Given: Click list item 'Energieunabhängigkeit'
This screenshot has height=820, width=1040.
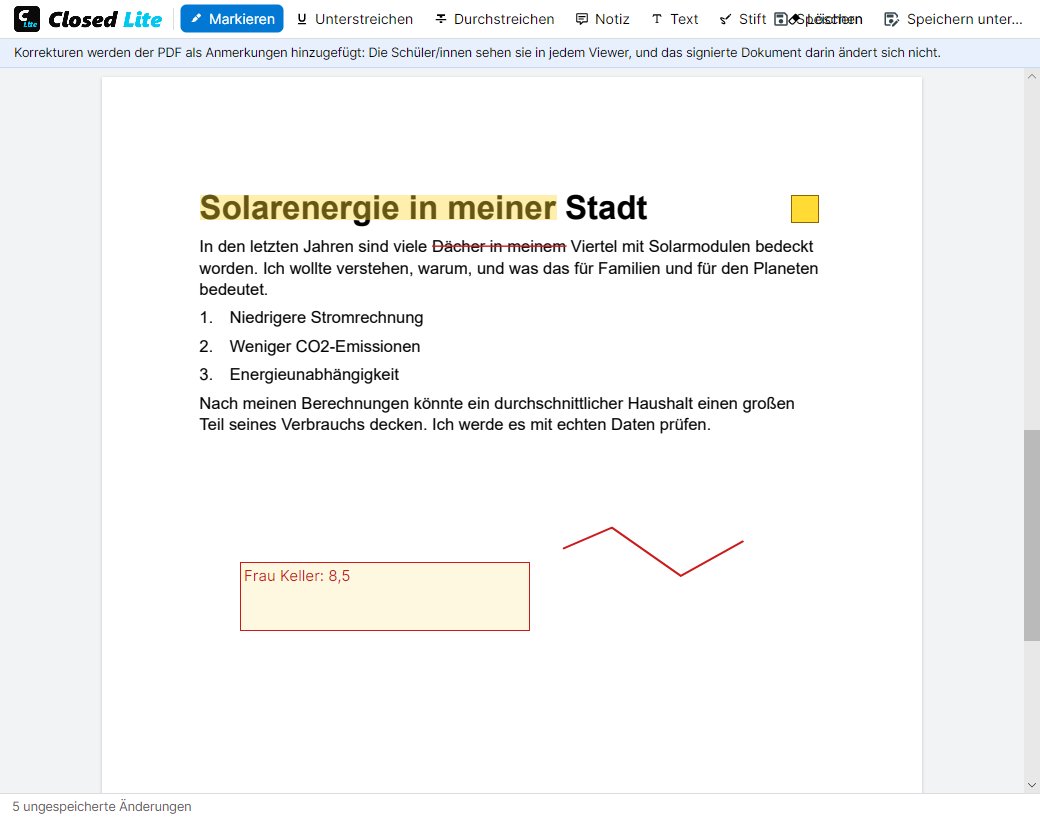Looking at the screenshot, I should pyautogui.click(x=314, y=374).
